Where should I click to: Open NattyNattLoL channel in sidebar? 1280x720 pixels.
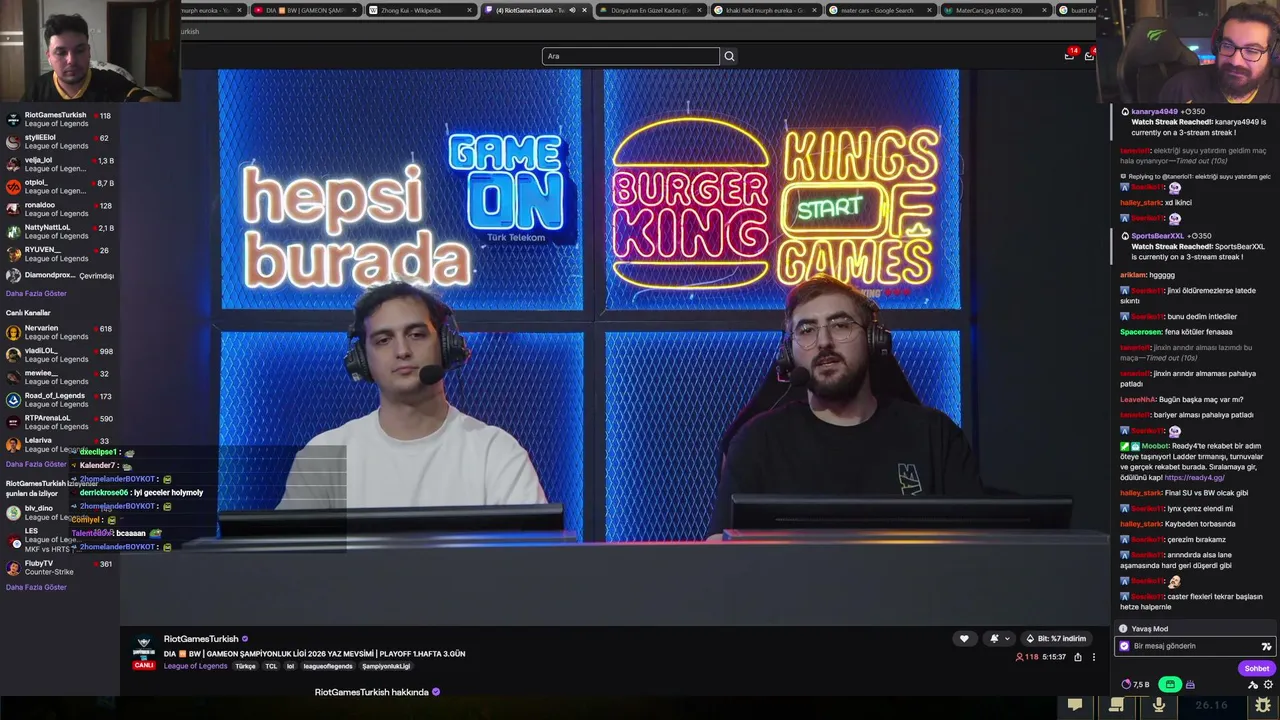(x=60, y=231)
